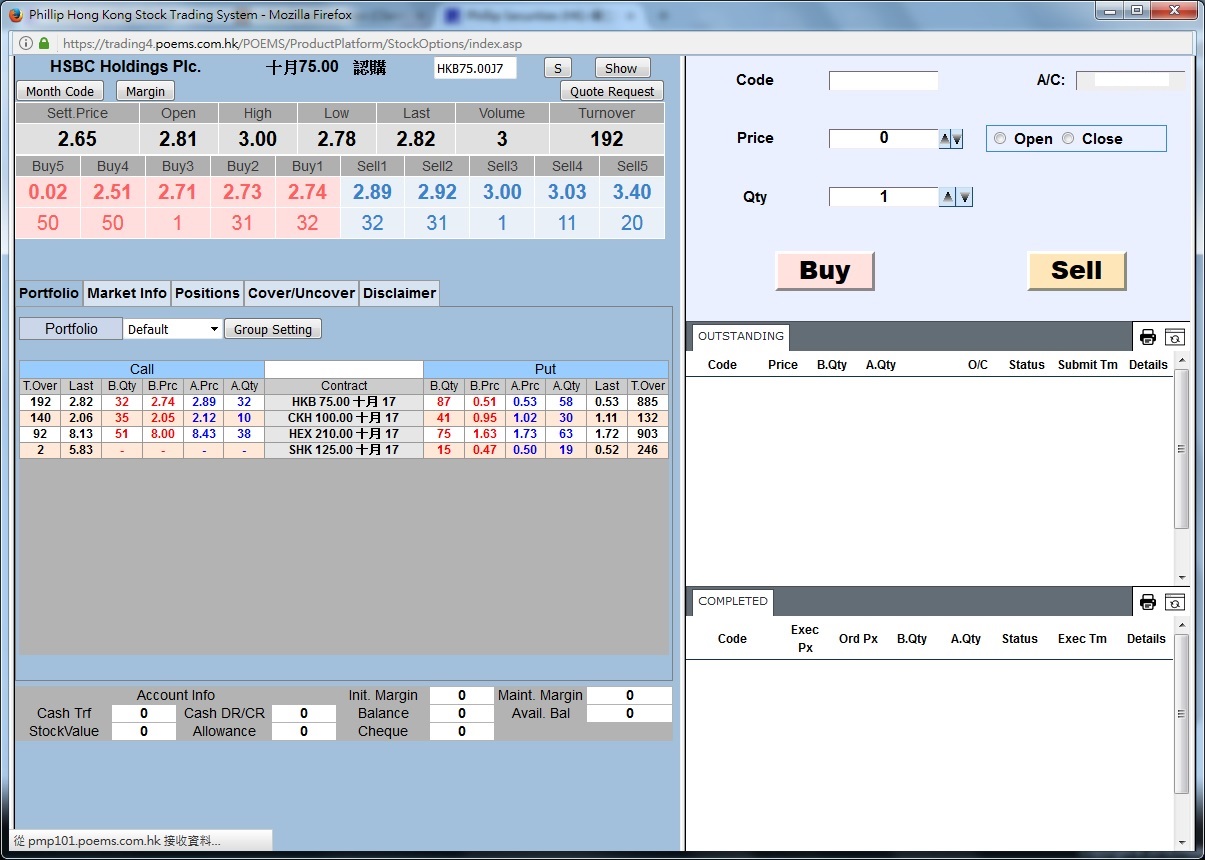Image resolution: width=1205 pixels, height=860 pixels.
Task: Click the Avail. Bal value field
Action: pyautogui.click(x=630, y=713)
